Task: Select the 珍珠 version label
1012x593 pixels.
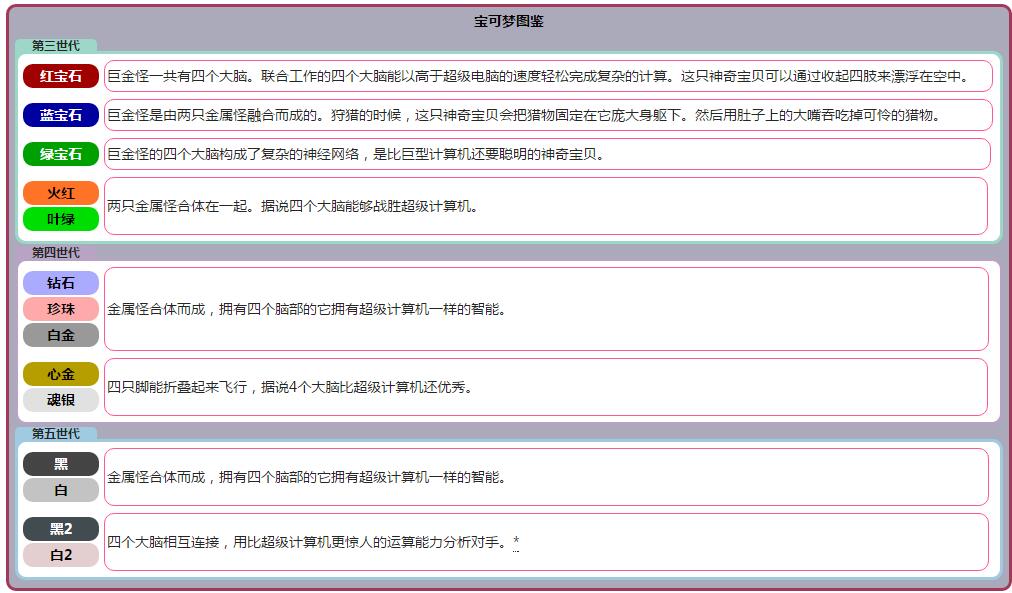Action: (x=61, y=309)
